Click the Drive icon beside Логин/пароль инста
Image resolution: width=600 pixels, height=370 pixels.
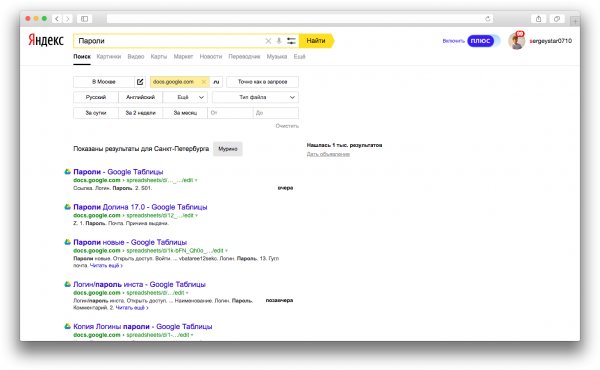[x=67, y=284]
